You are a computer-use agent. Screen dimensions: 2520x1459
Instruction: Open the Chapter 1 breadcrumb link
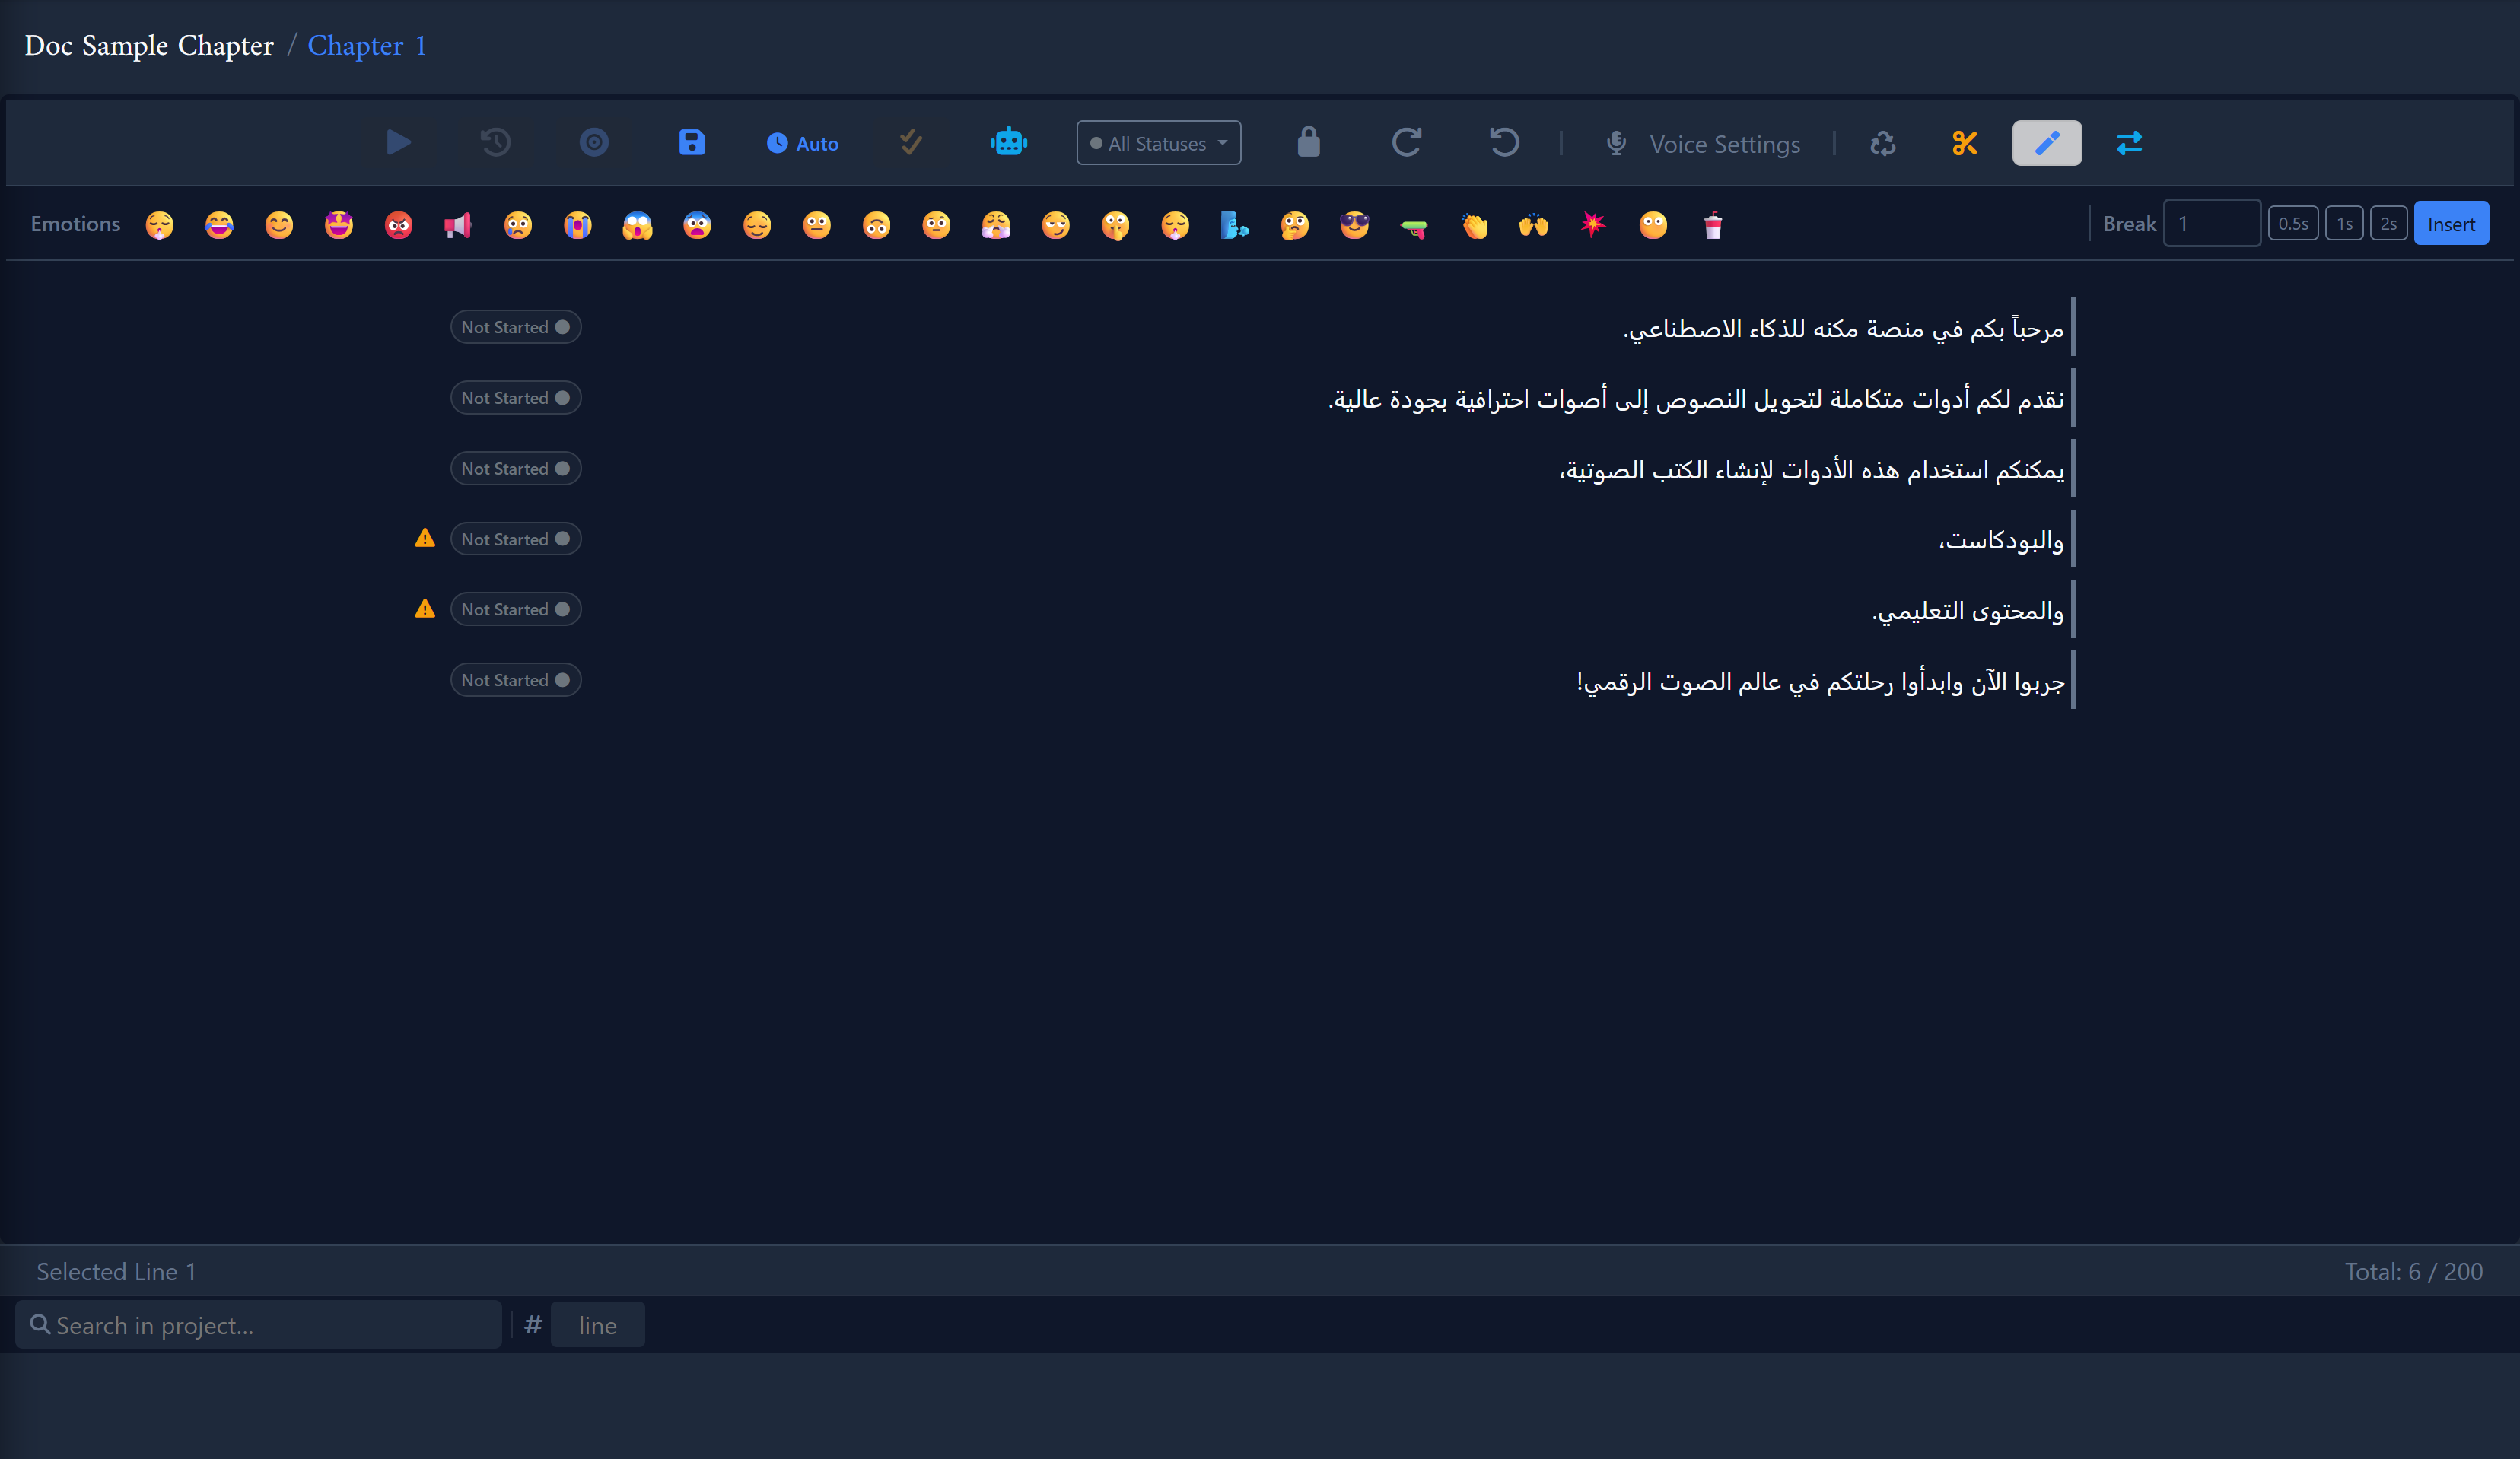367,46
